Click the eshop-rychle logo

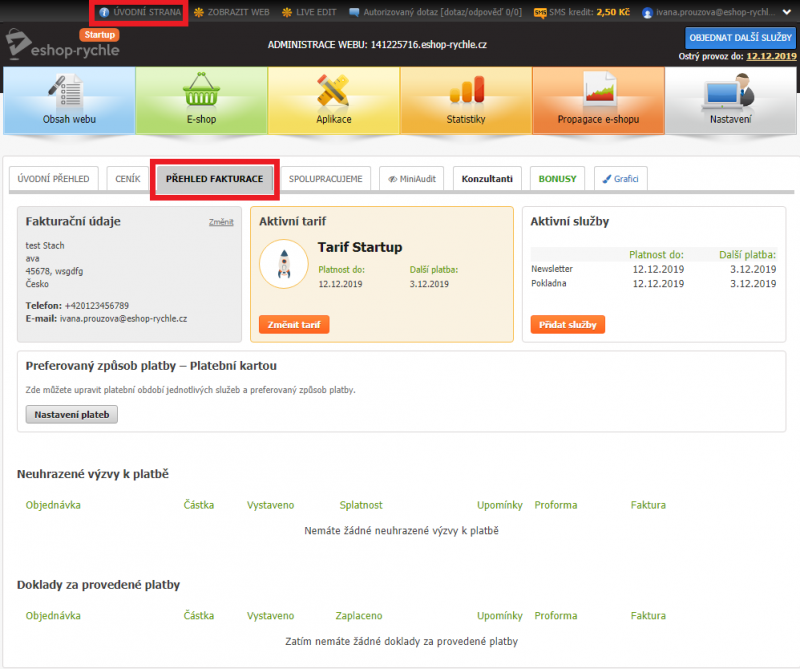coord(62,45)
